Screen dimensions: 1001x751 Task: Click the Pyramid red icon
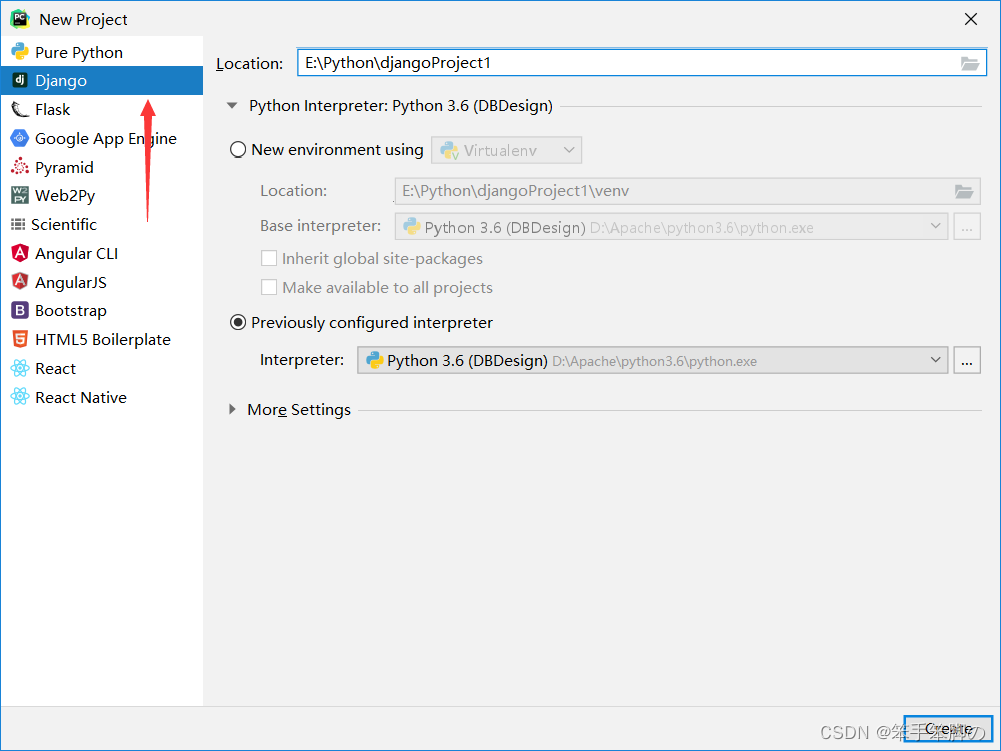(x=20, y=167)
